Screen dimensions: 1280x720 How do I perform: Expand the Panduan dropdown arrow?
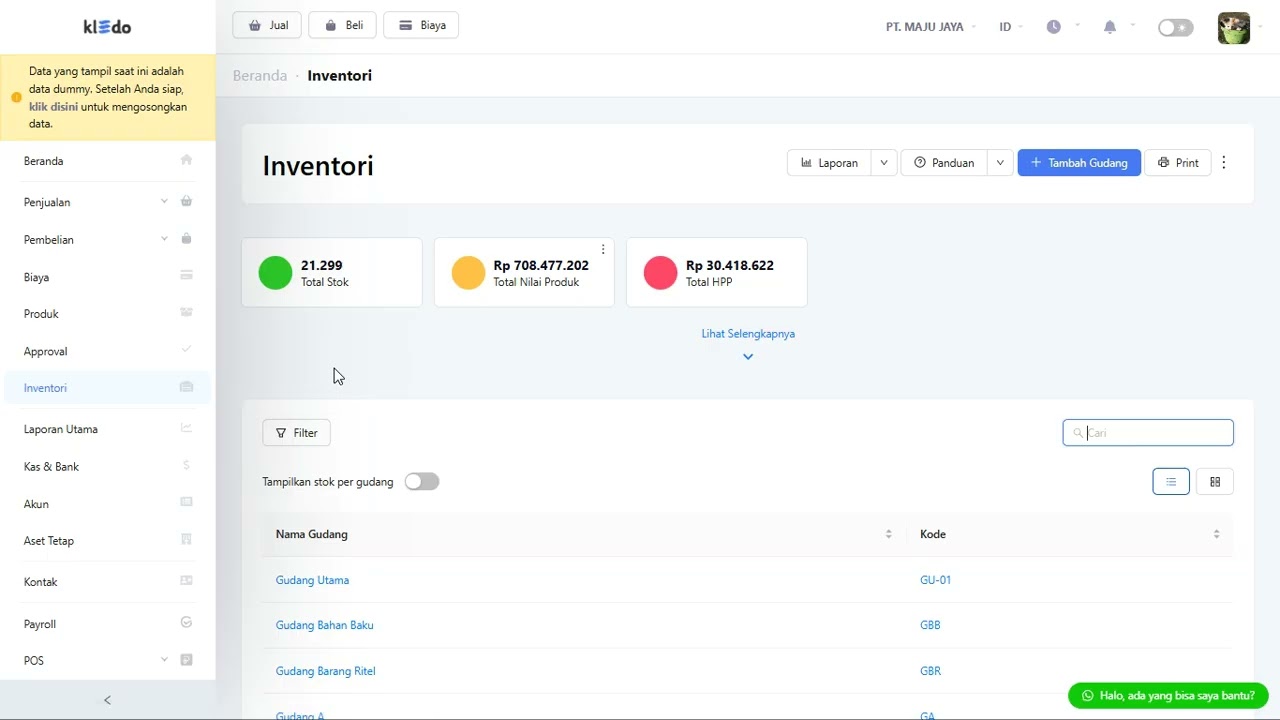pos(1000,163)
